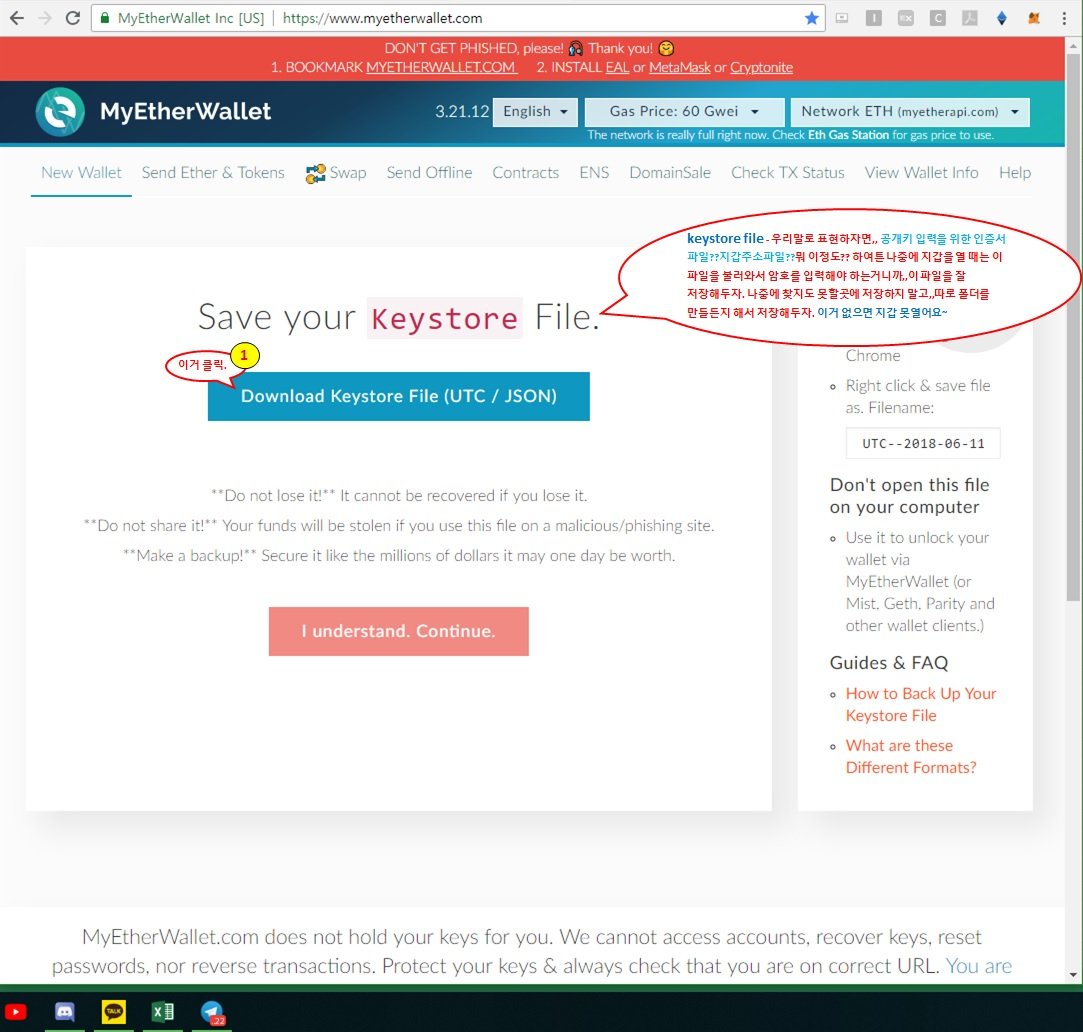Image resolution: width=1083 pixels, height=1032 pixels.
Task: Open the English language dropdown
Action: tap(535, 112)
